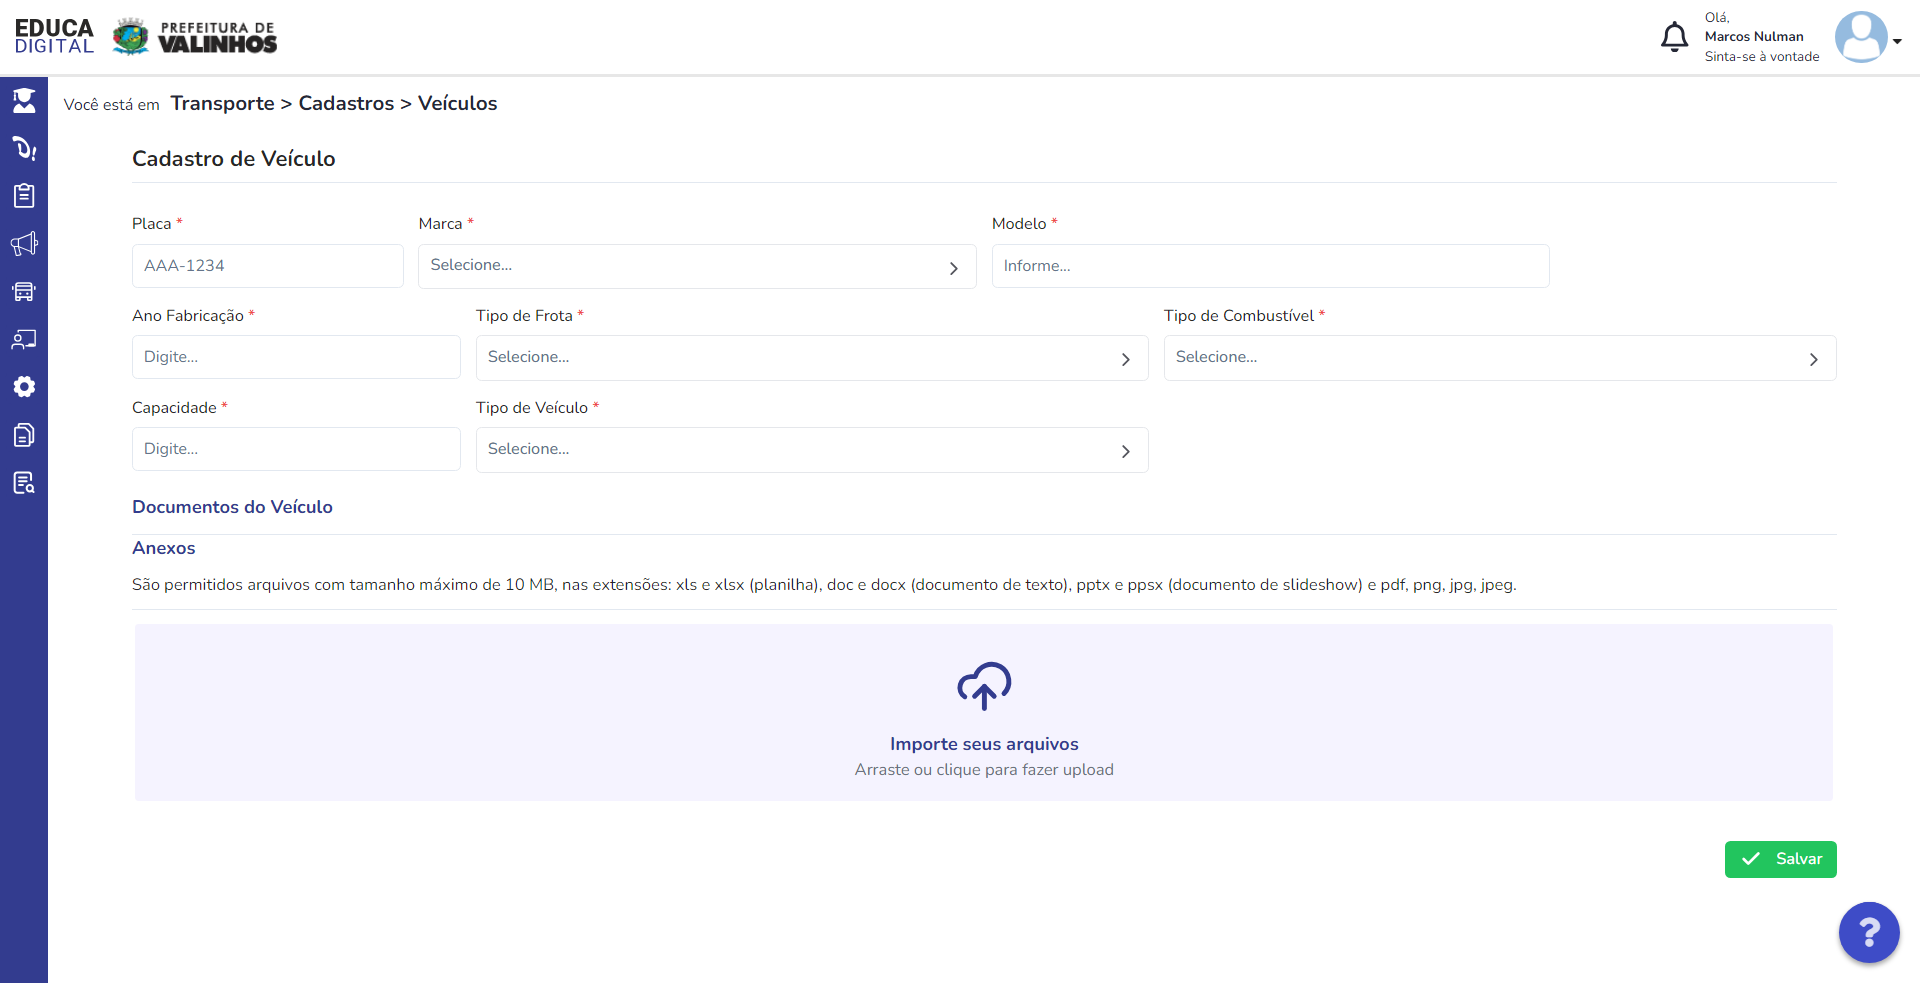Screen dimensions: 1920x983
Task: Click the teacher-board sidebar icon
Action: pos(24,340)
